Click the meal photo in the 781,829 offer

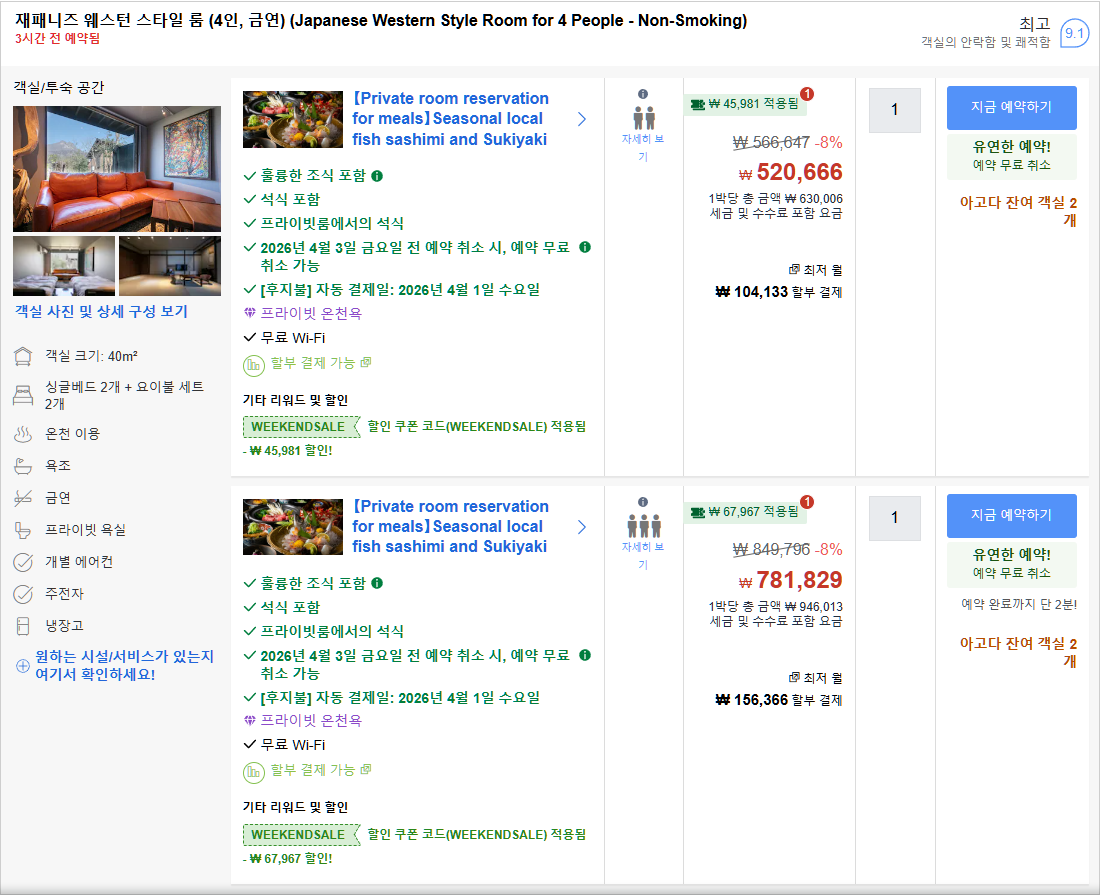pos(293,527)
